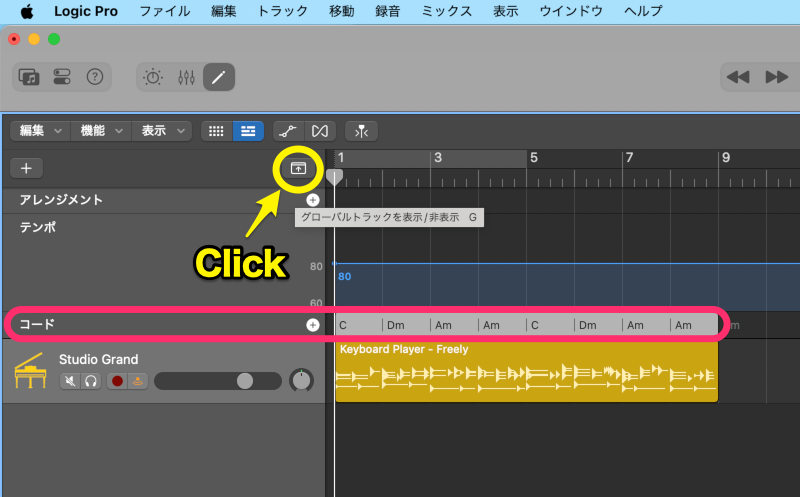This screenshot has width=800, height=497.
Task: Select the コード global track label
Action: pos(37,324)
